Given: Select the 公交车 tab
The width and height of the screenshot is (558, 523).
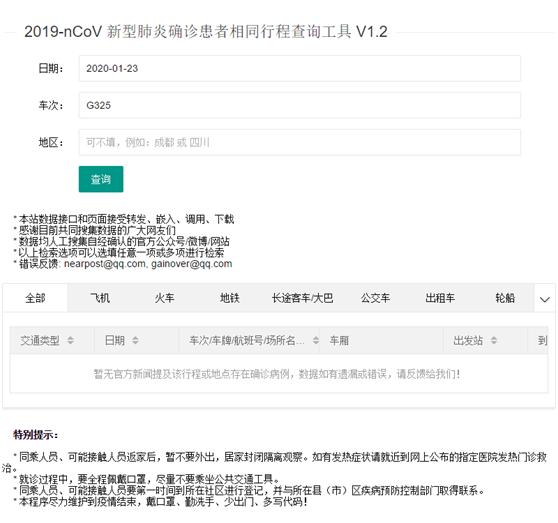Looking at the screenshot, I should [375, 298].
